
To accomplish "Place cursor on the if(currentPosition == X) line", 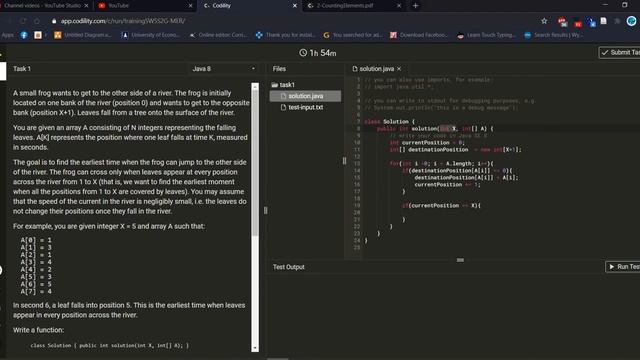I will [441, 205].
